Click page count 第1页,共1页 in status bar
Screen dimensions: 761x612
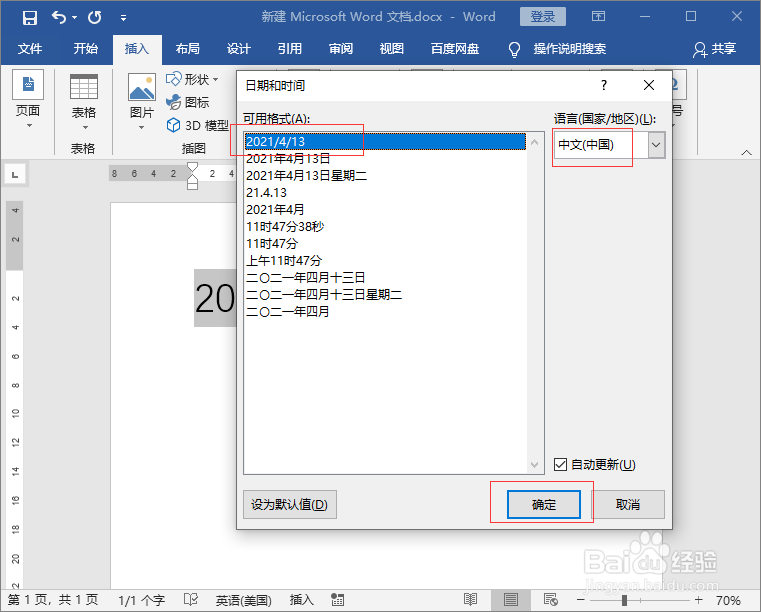53,600
